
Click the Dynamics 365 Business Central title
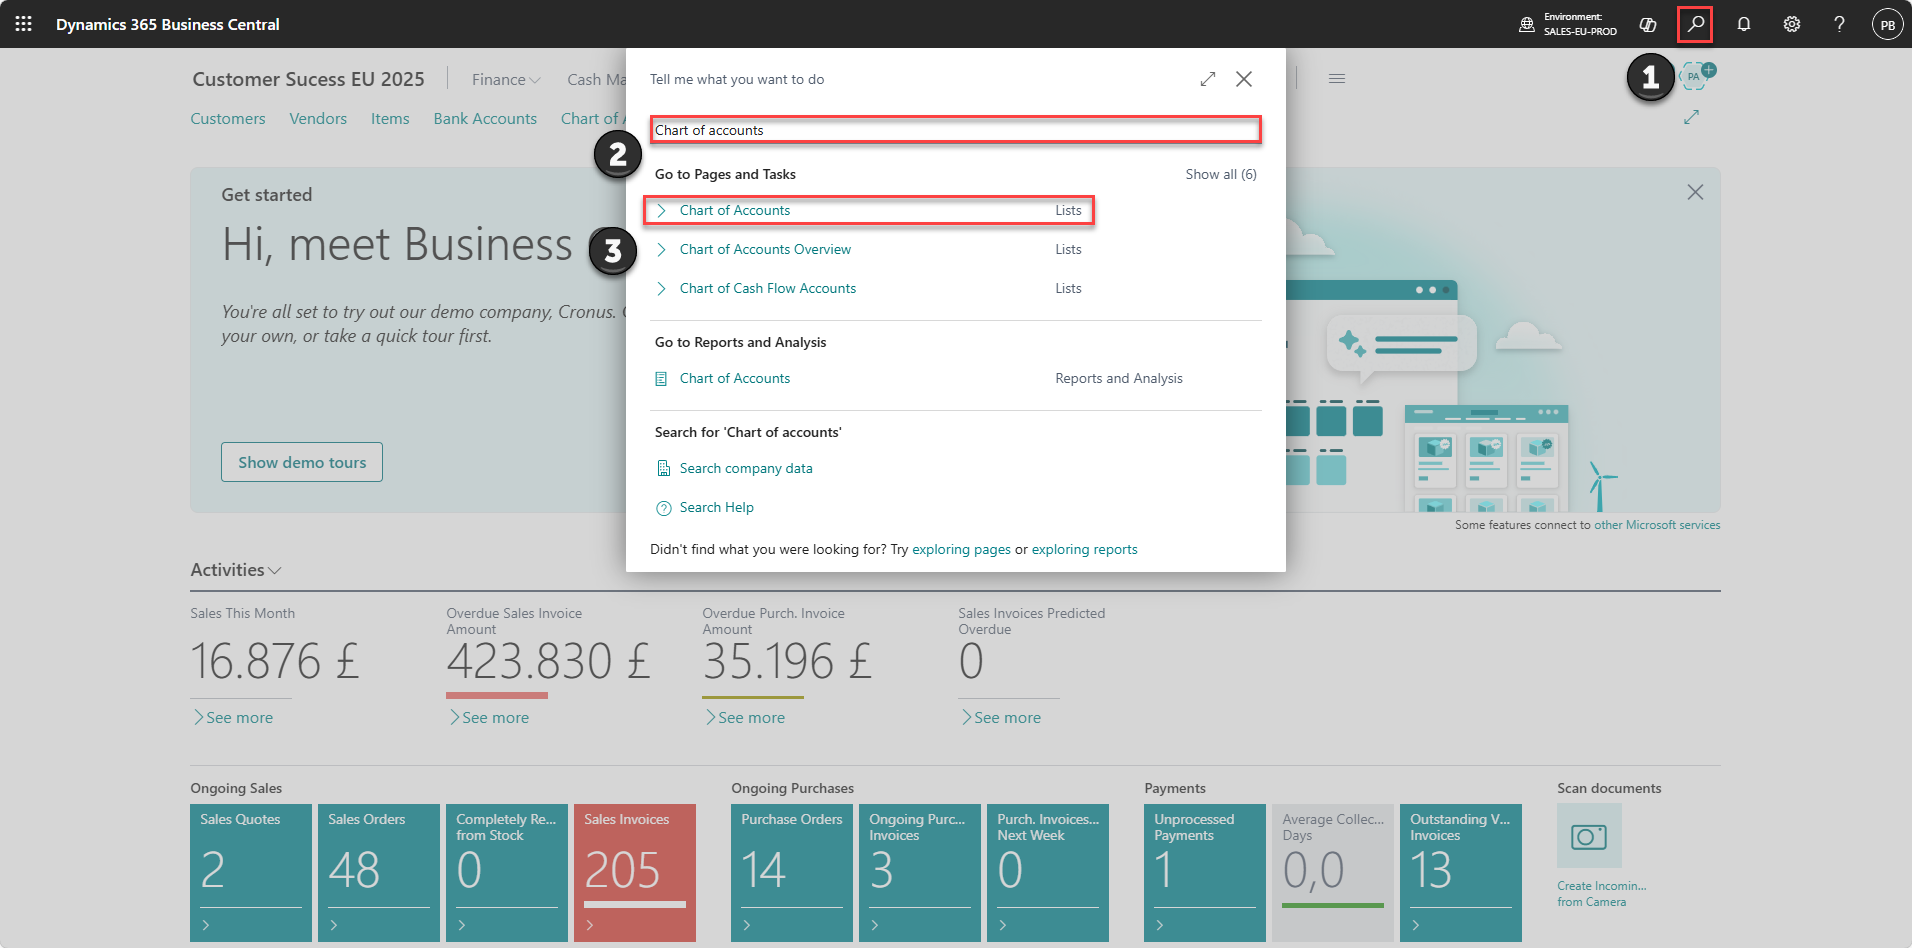tap(168, 24)
